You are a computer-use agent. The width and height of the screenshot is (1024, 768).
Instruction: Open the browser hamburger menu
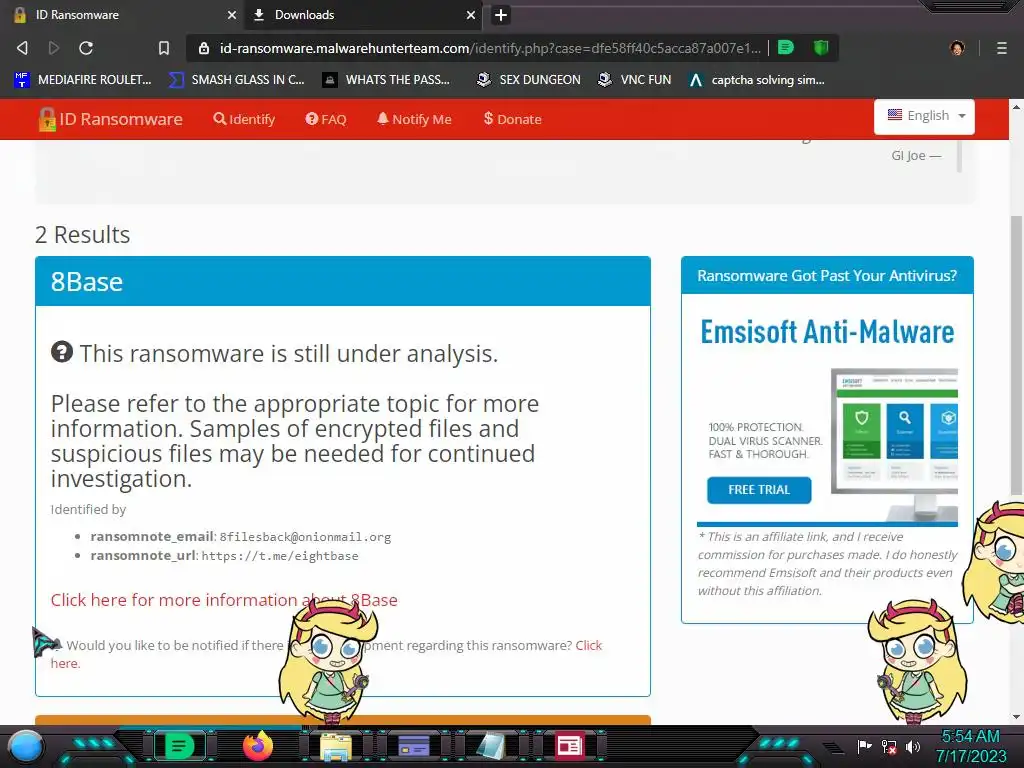point(1001,48)
